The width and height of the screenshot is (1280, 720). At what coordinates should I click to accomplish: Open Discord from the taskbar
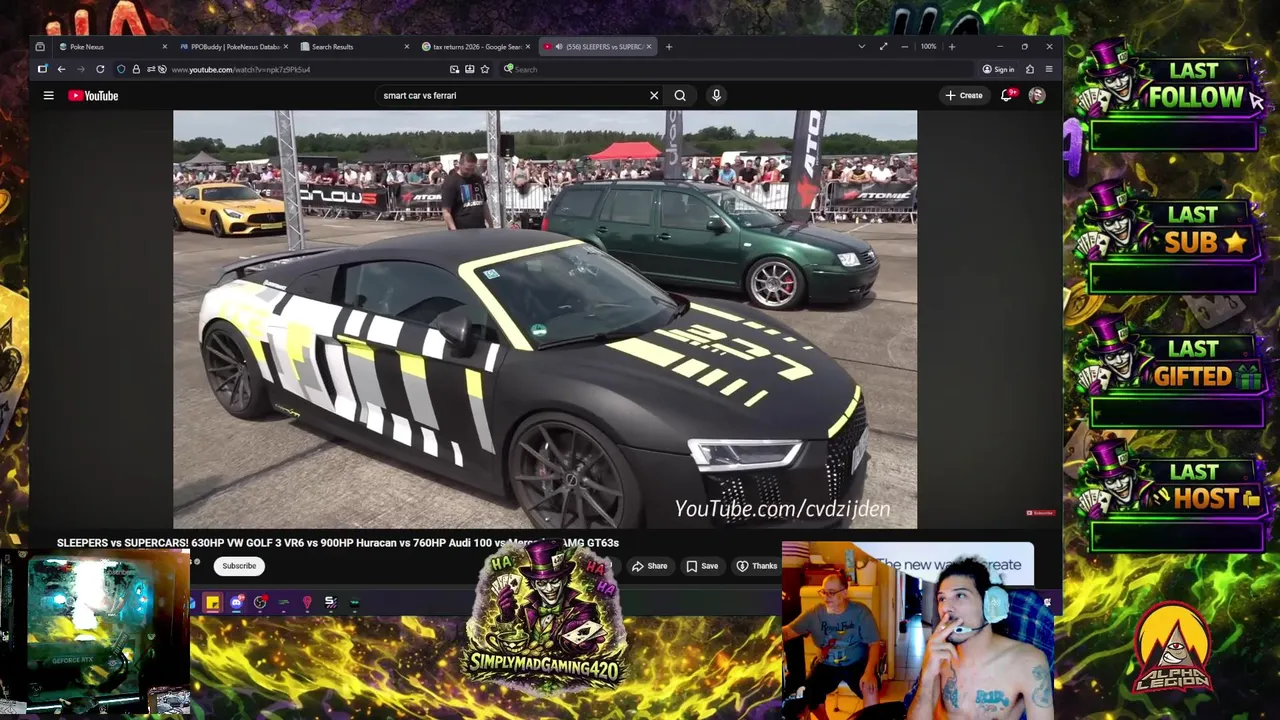click(x=236, y=602)
